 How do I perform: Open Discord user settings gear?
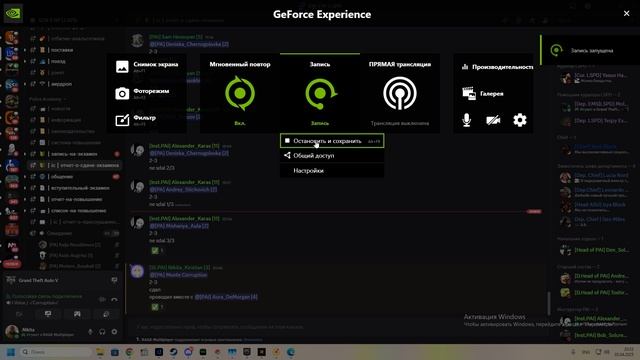[x=114, y=332]
